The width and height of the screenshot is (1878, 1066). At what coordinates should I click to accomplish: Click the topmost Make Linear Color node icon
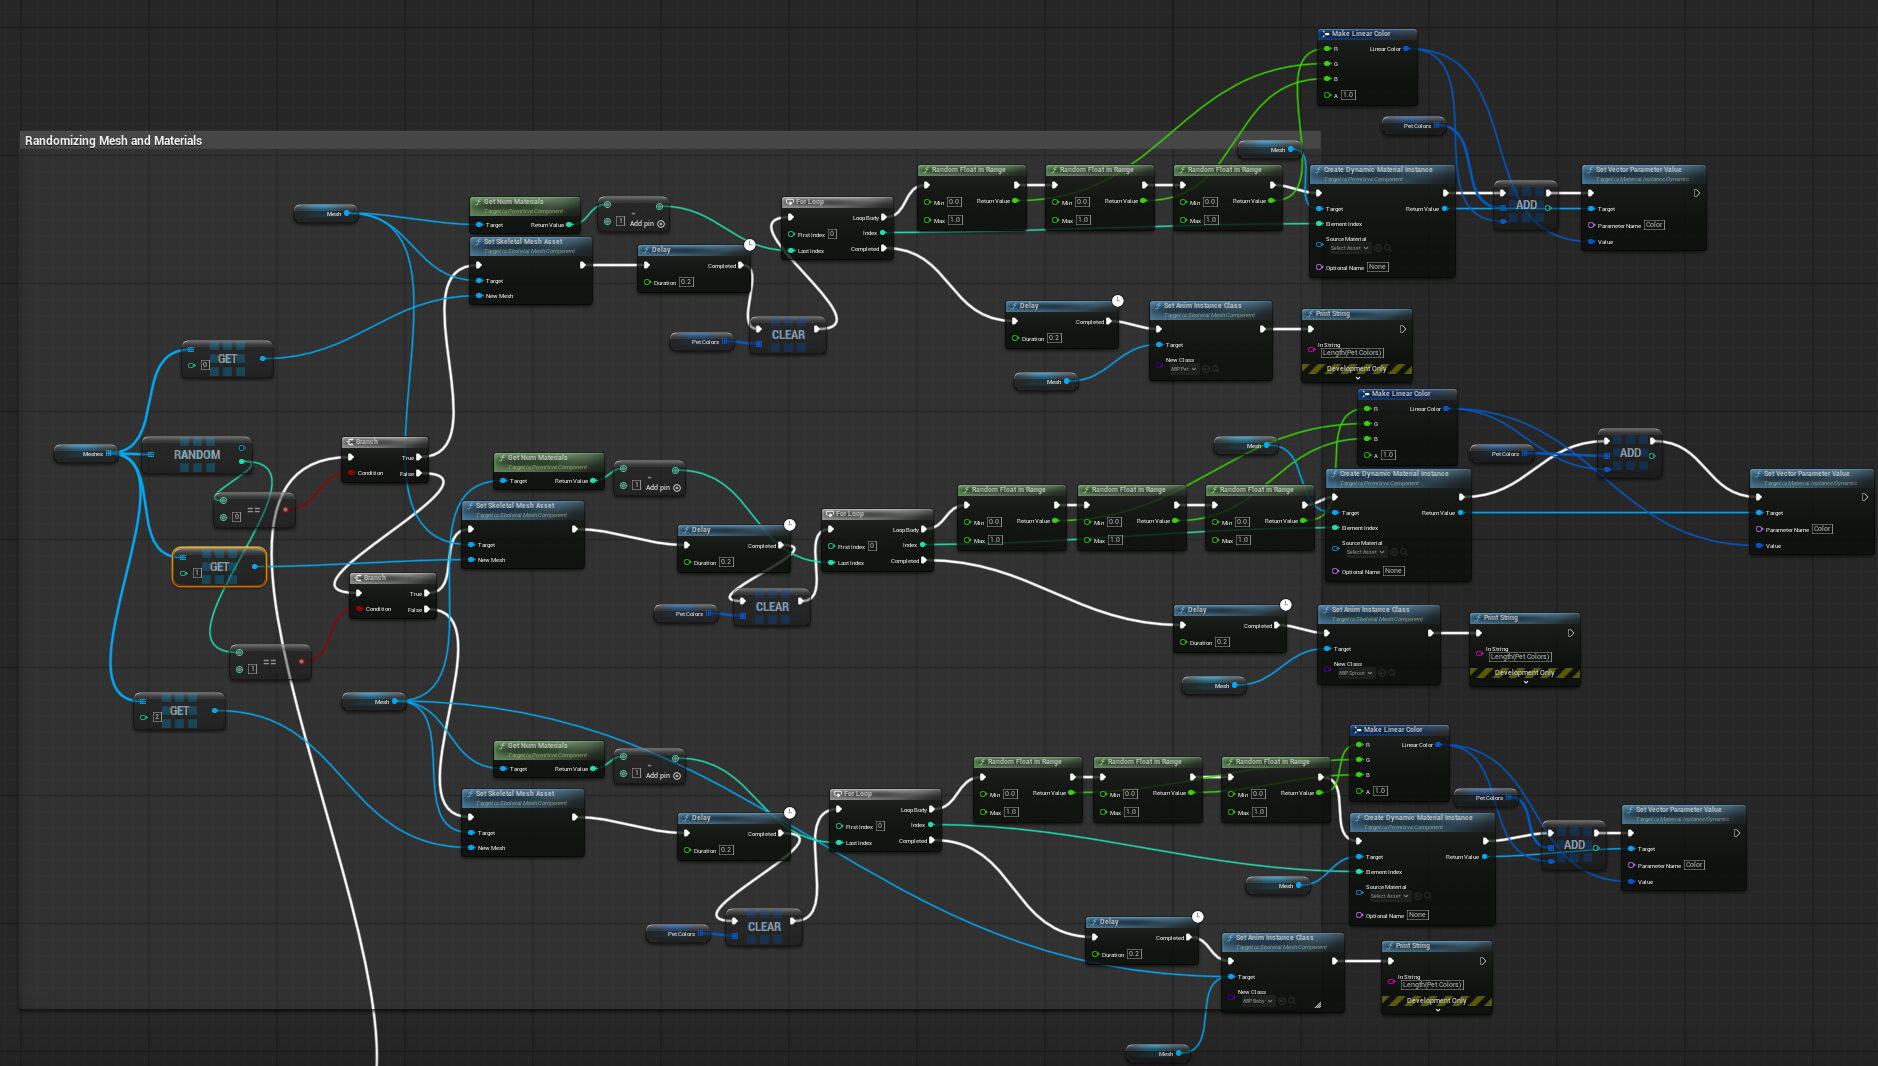tap(1325, 34)
